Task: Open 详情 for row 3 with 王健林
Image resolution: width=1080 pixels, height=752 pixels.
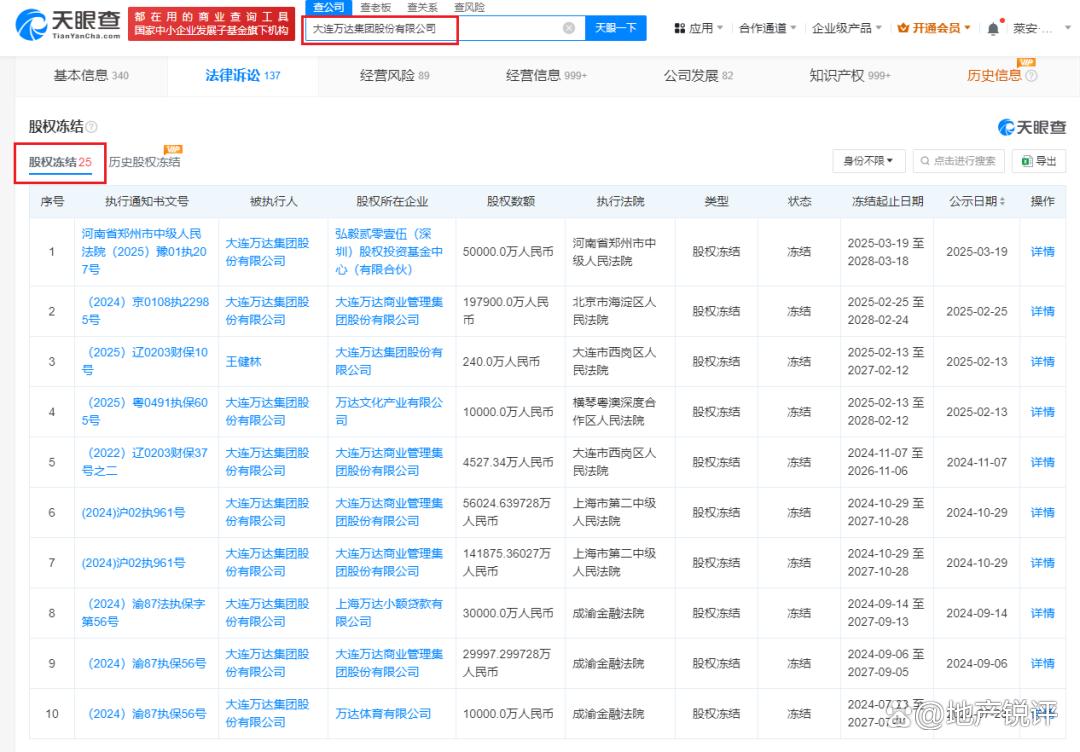Action: [1042, 362]
